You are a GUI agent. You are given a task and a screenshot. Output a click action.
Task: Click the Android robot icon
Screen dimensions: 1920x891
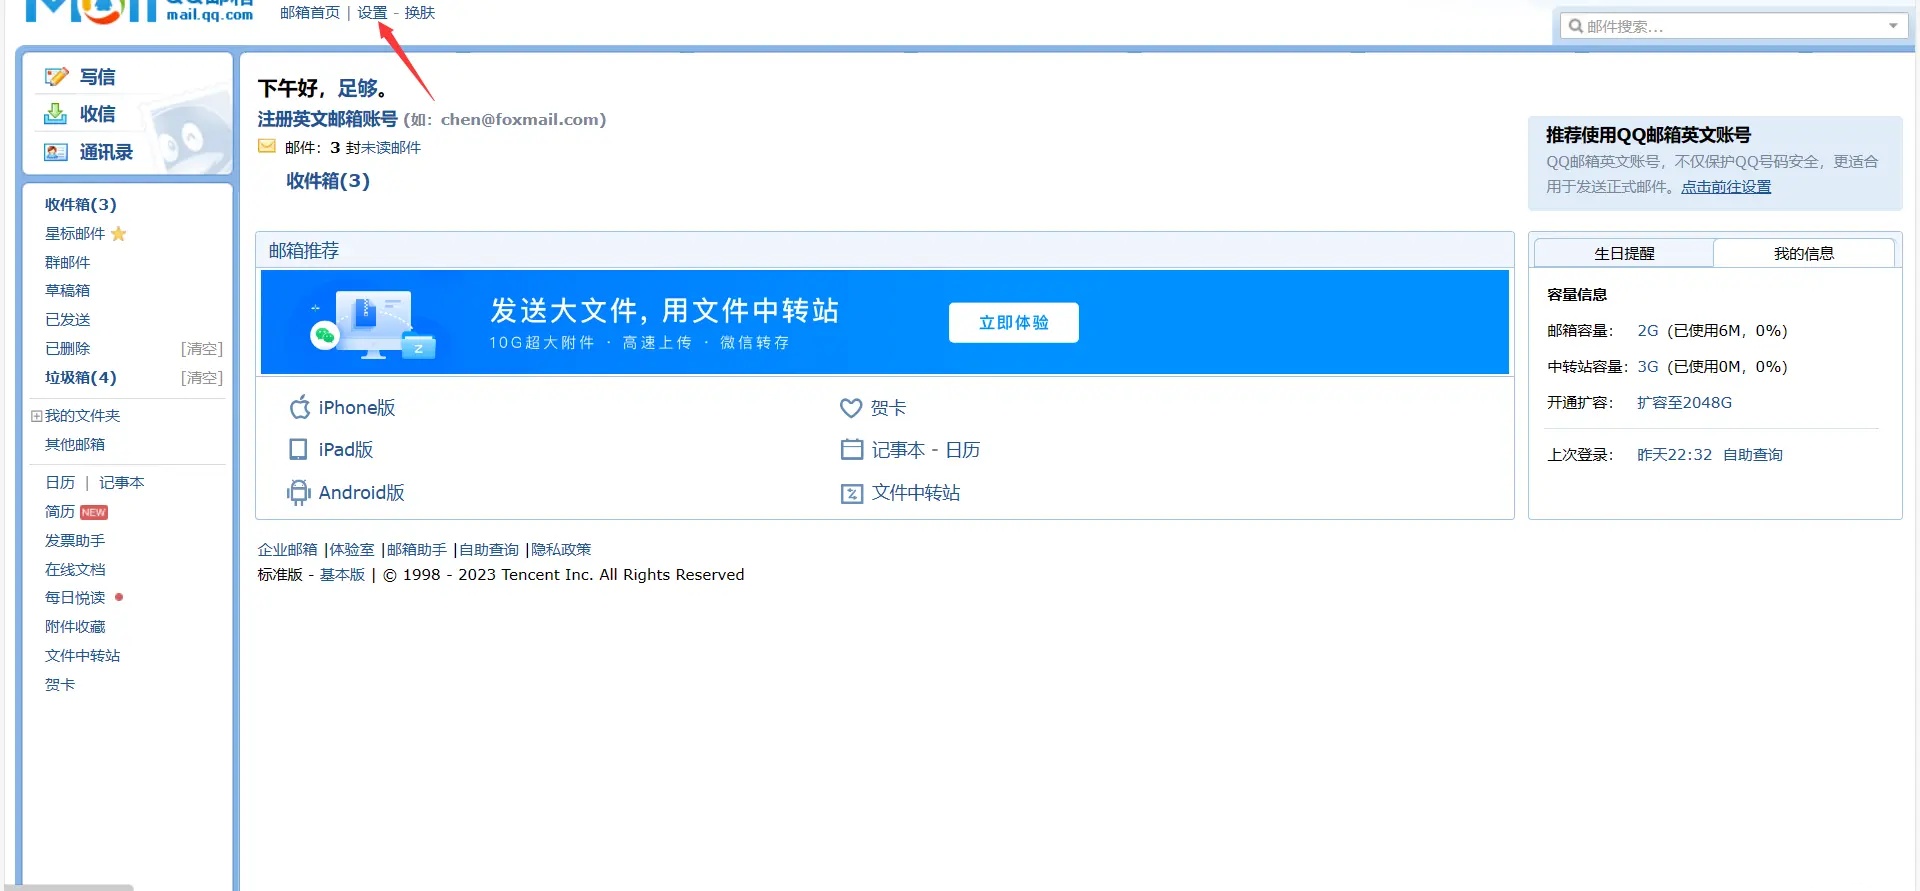[x=298, y=492]
